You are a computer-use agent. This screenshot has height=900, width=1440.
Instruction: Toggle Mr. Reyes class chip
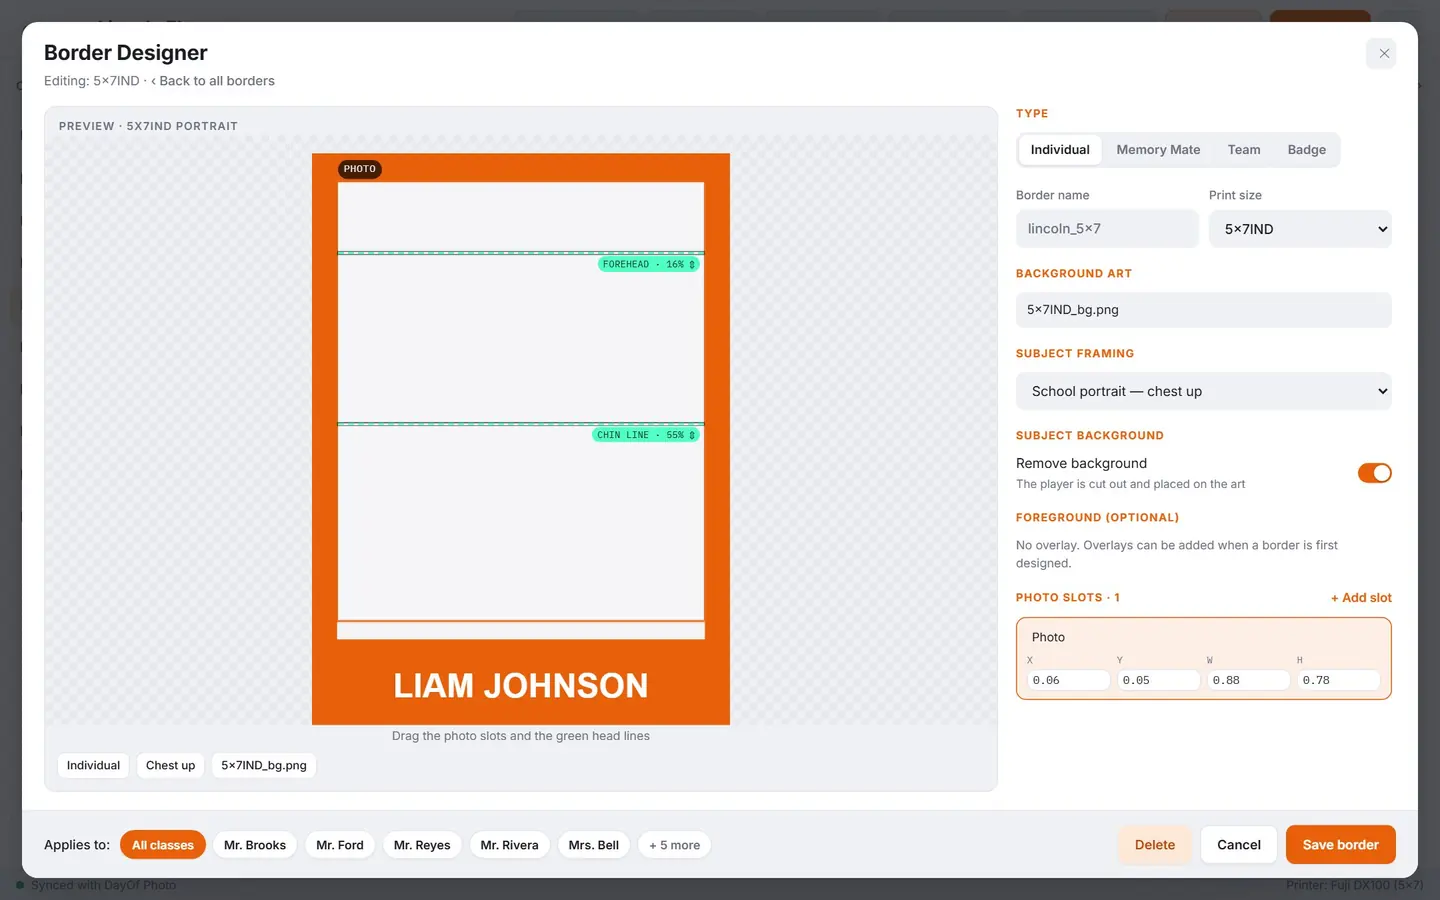422,845
